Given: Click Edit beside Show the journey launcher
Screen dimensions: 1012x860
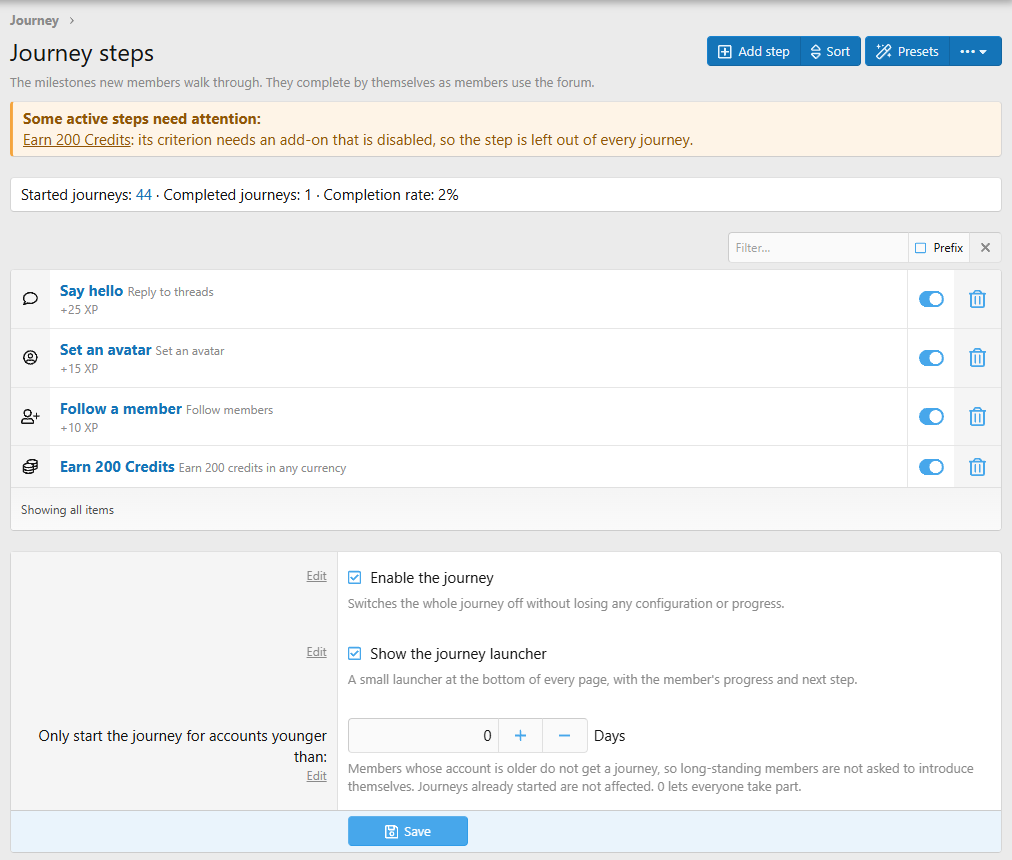Looking at the screenshot, I should point(316,652).
